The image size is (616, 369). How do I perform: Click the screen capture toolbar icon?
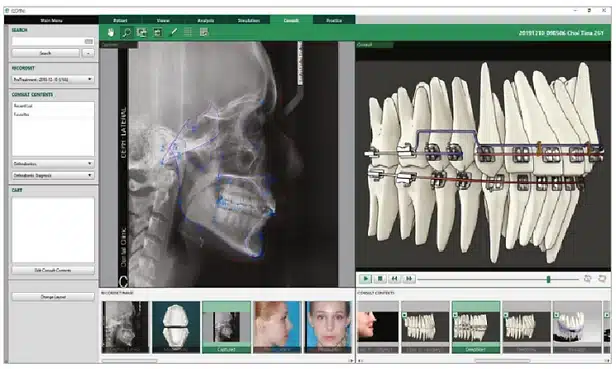142,33
